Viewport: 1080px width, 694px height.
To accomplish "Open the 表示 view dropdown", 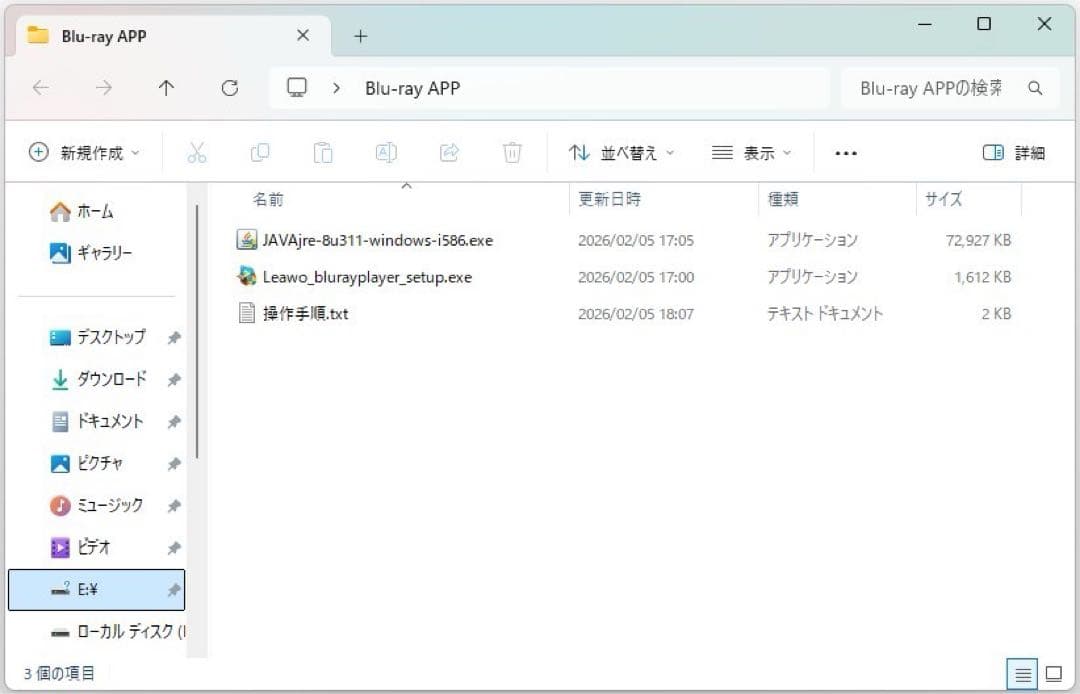I will click(751, 152).
